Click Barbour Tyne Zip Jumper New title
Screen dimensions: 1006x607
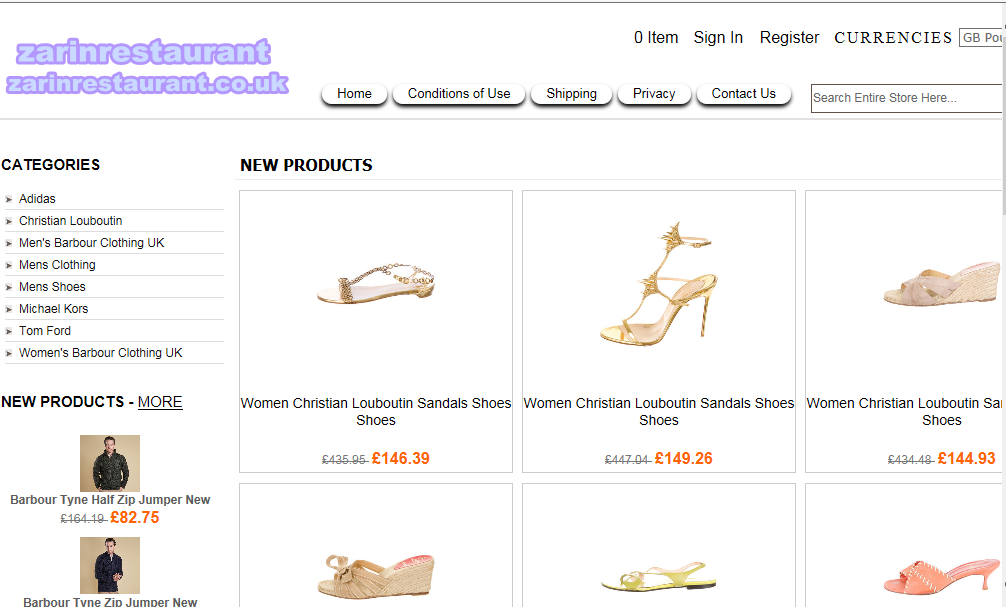[x=110, y=602]
